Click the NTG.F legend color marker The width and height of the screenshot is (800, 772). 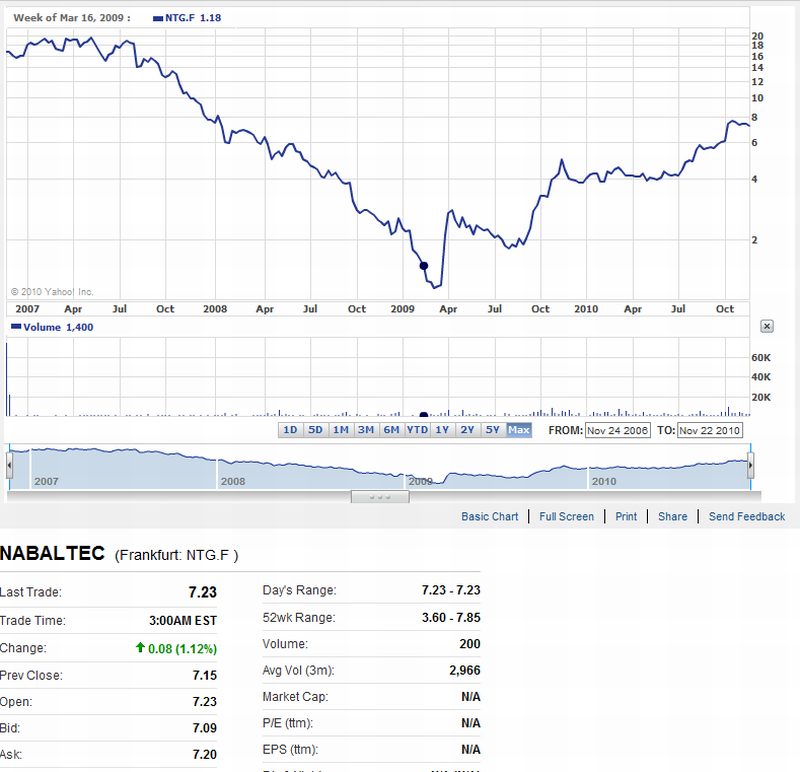[158, 18]
